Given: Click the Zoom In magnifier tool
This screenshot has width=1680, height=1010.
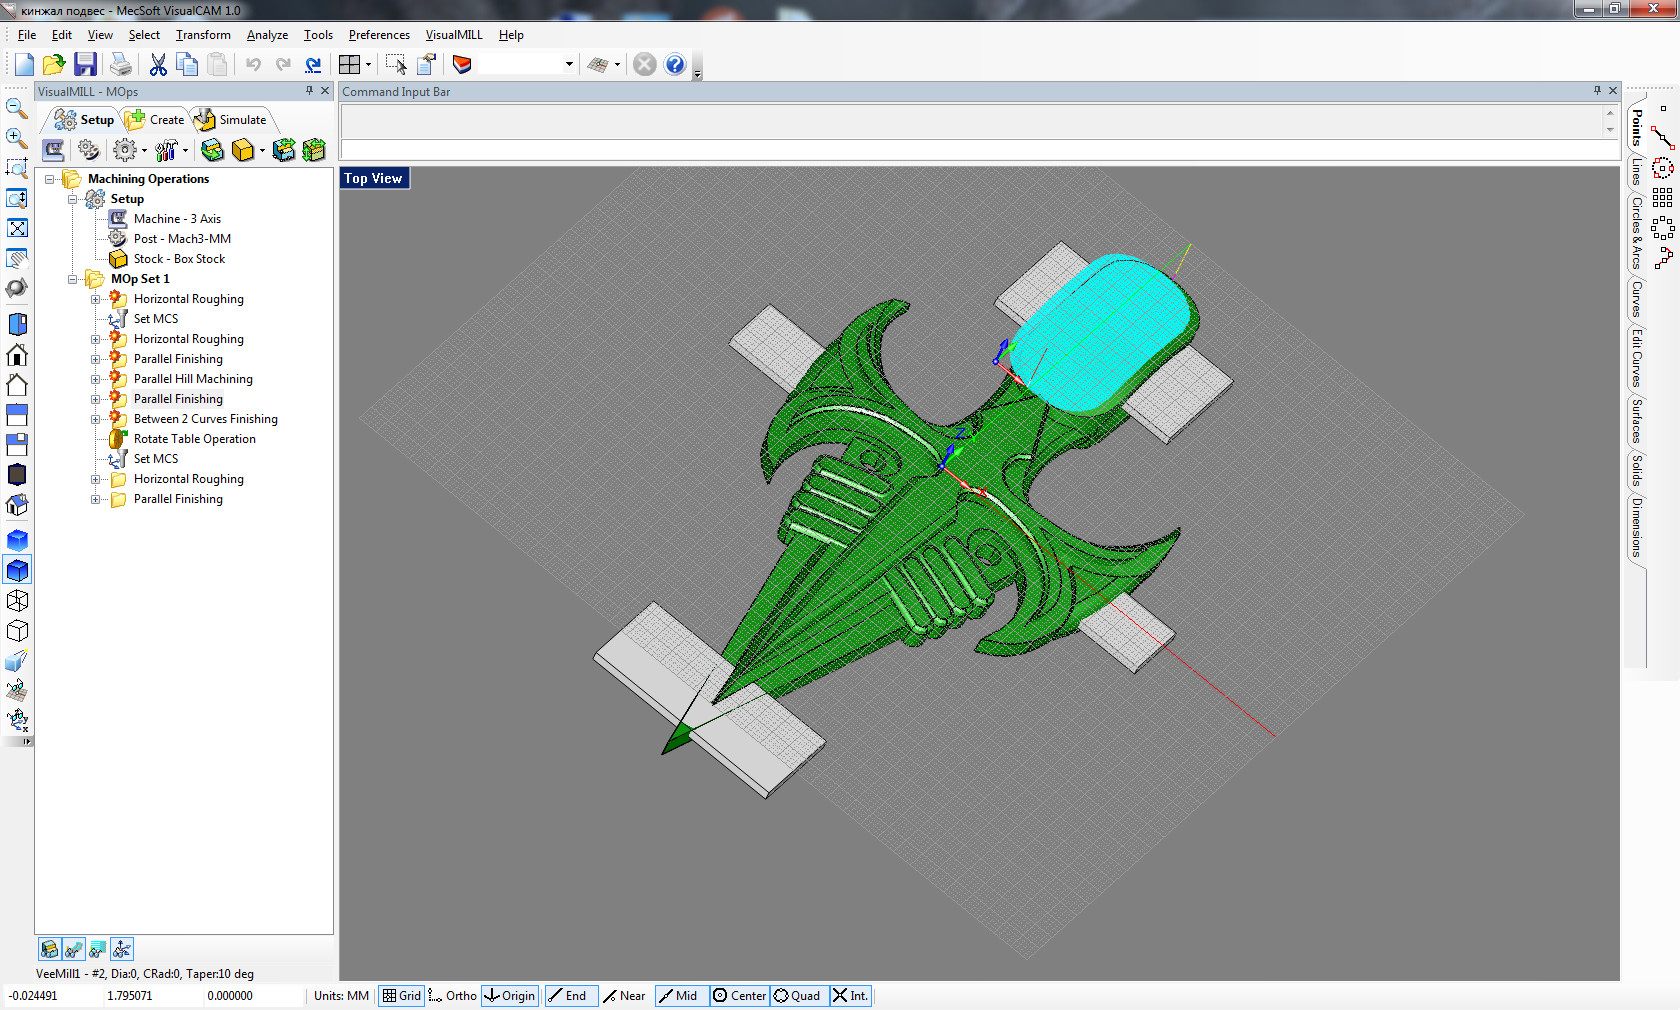Looking at the screenshot, I should click(17, 138).
